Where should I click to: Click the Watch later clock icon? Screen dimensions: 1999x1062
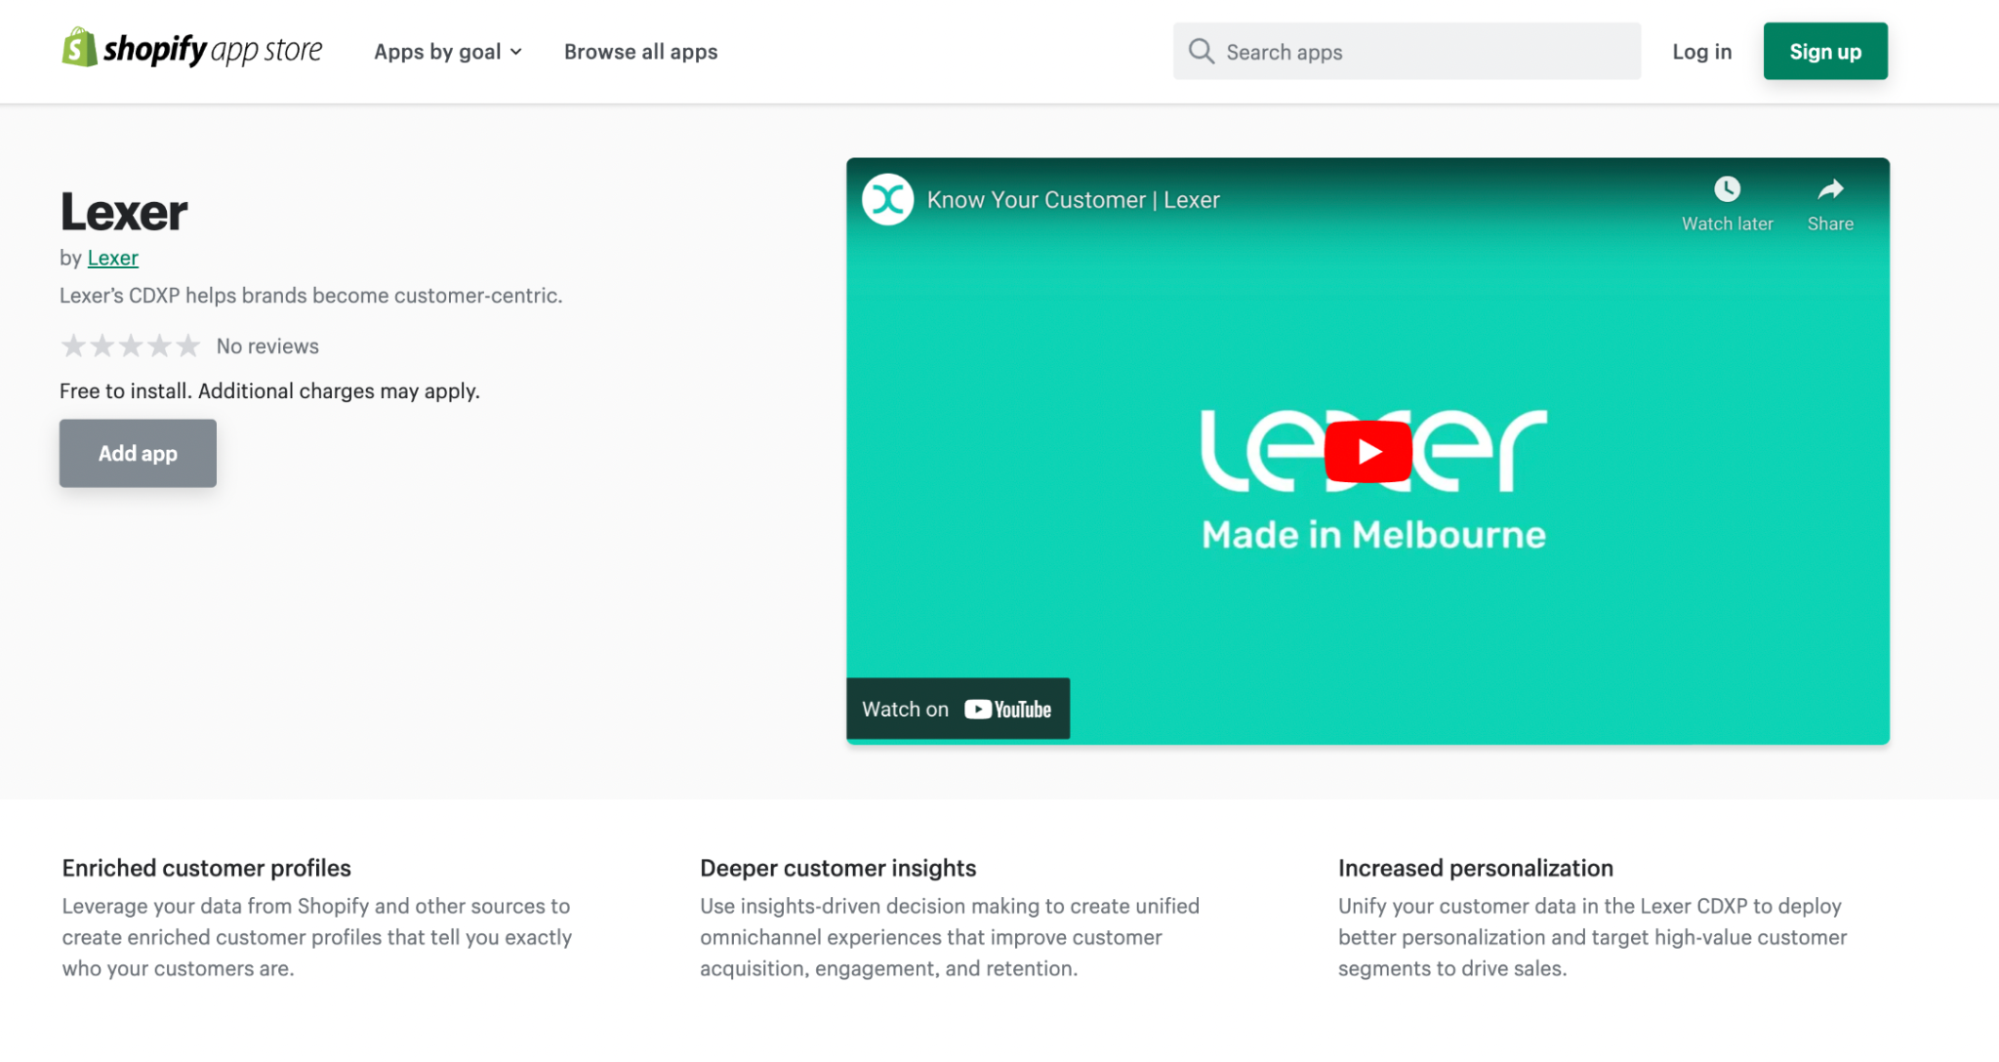click(x=1727, y=189)
